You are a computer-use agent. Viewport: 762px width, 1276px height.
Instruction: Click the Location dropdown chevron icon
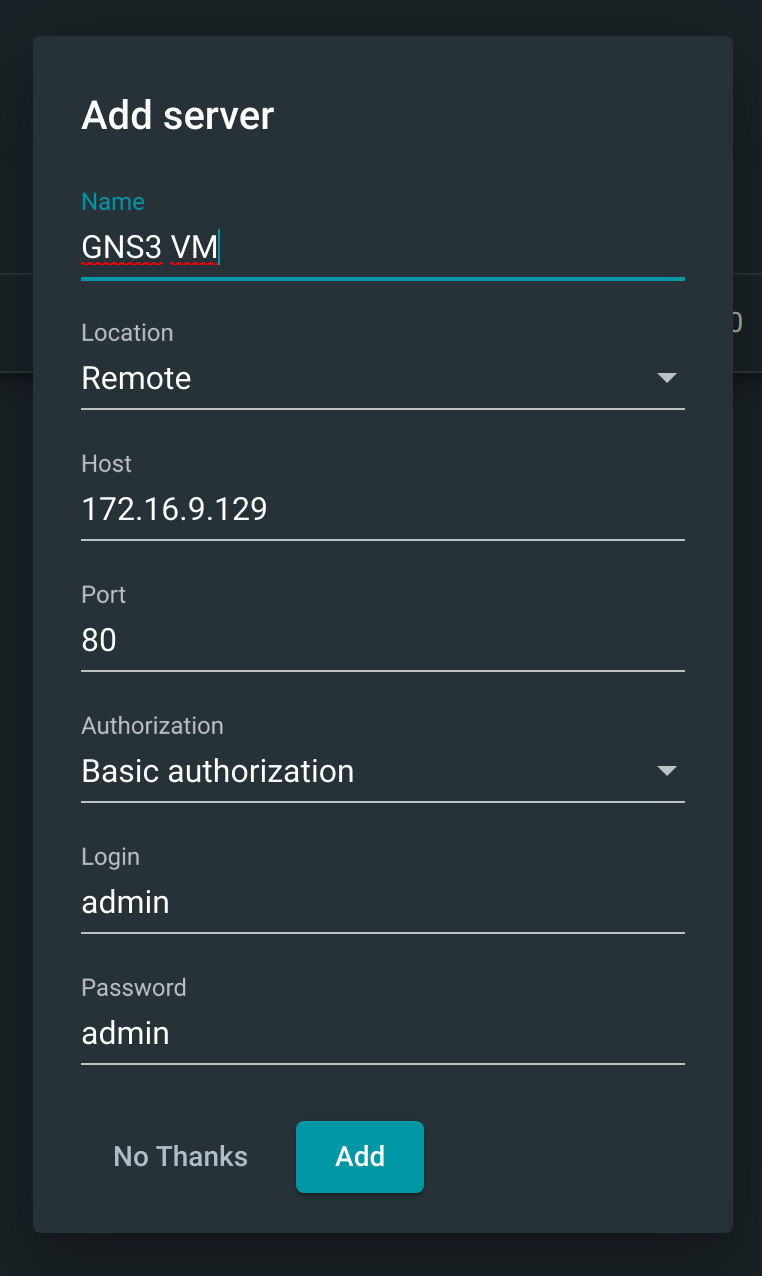click(x=668, y=378)
